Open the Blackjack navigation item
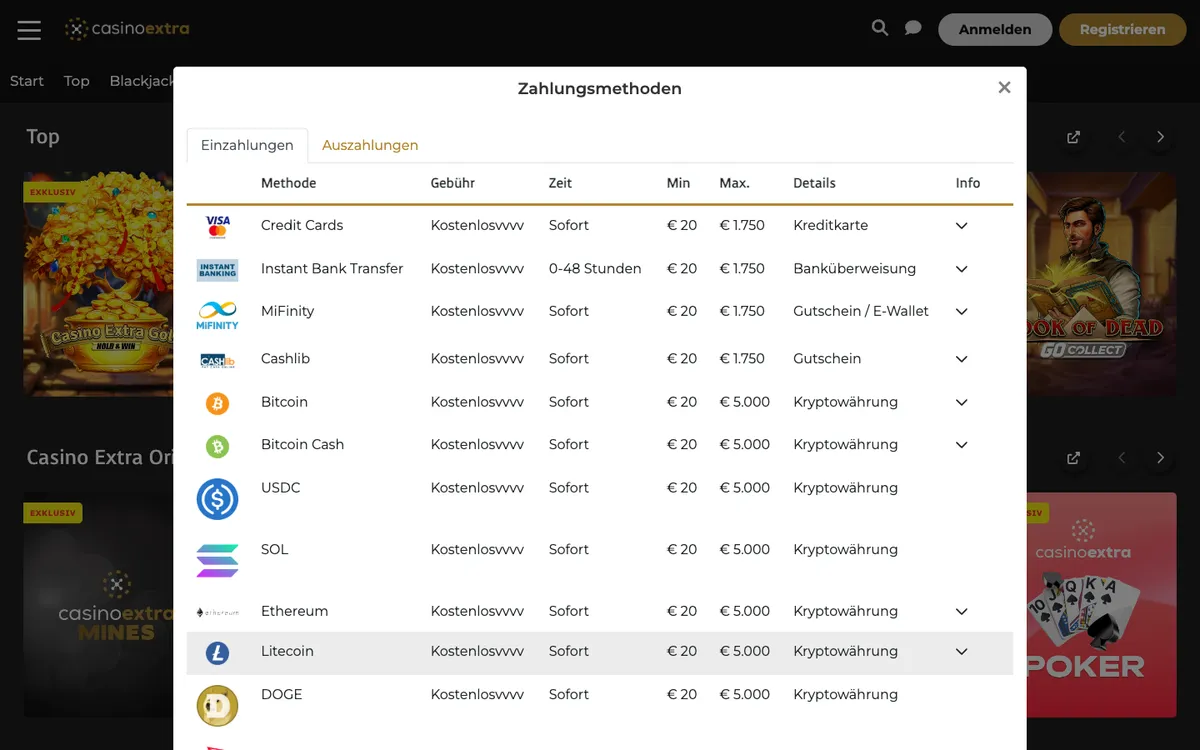1200x750 pixels. [x=142, y=81]
